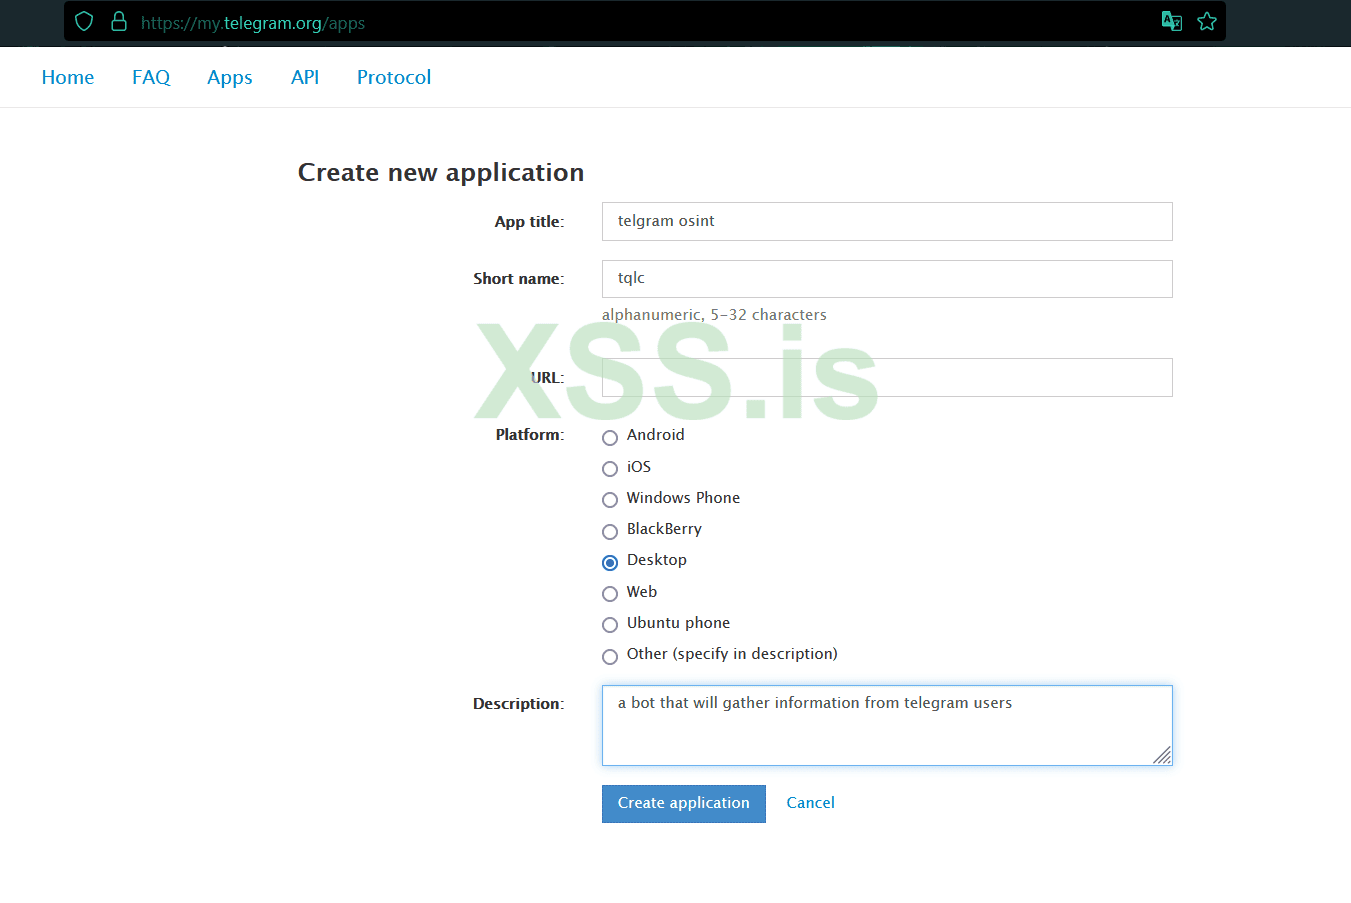
Task: Open the Protocol navigation link
Action: click(394, 77)
